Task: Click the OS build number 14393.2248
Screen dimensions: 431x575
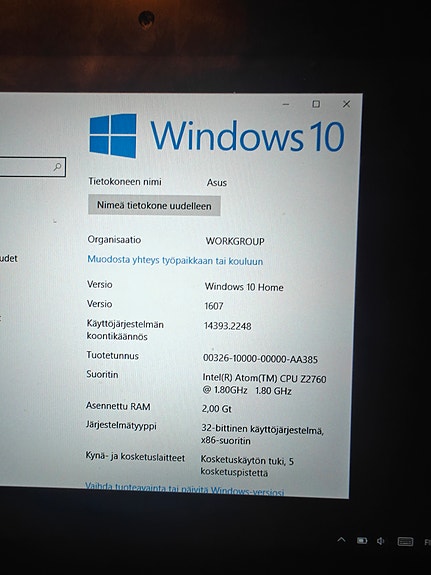Action: pos(227,326)
